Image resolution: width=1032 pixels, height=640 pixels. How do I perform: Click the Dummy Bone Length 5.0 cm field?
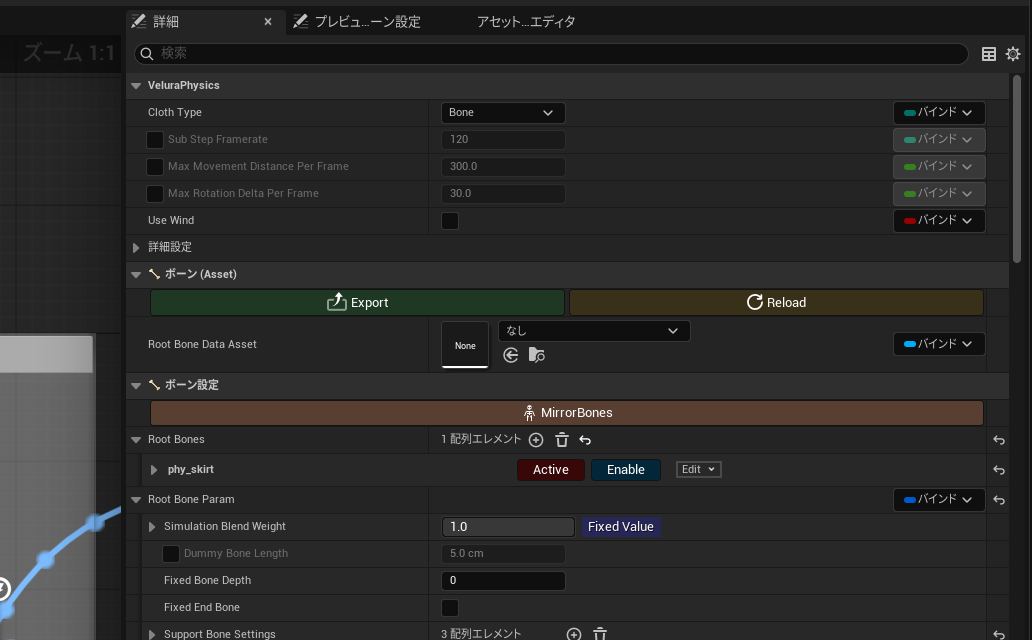click(x=503, y=554)
